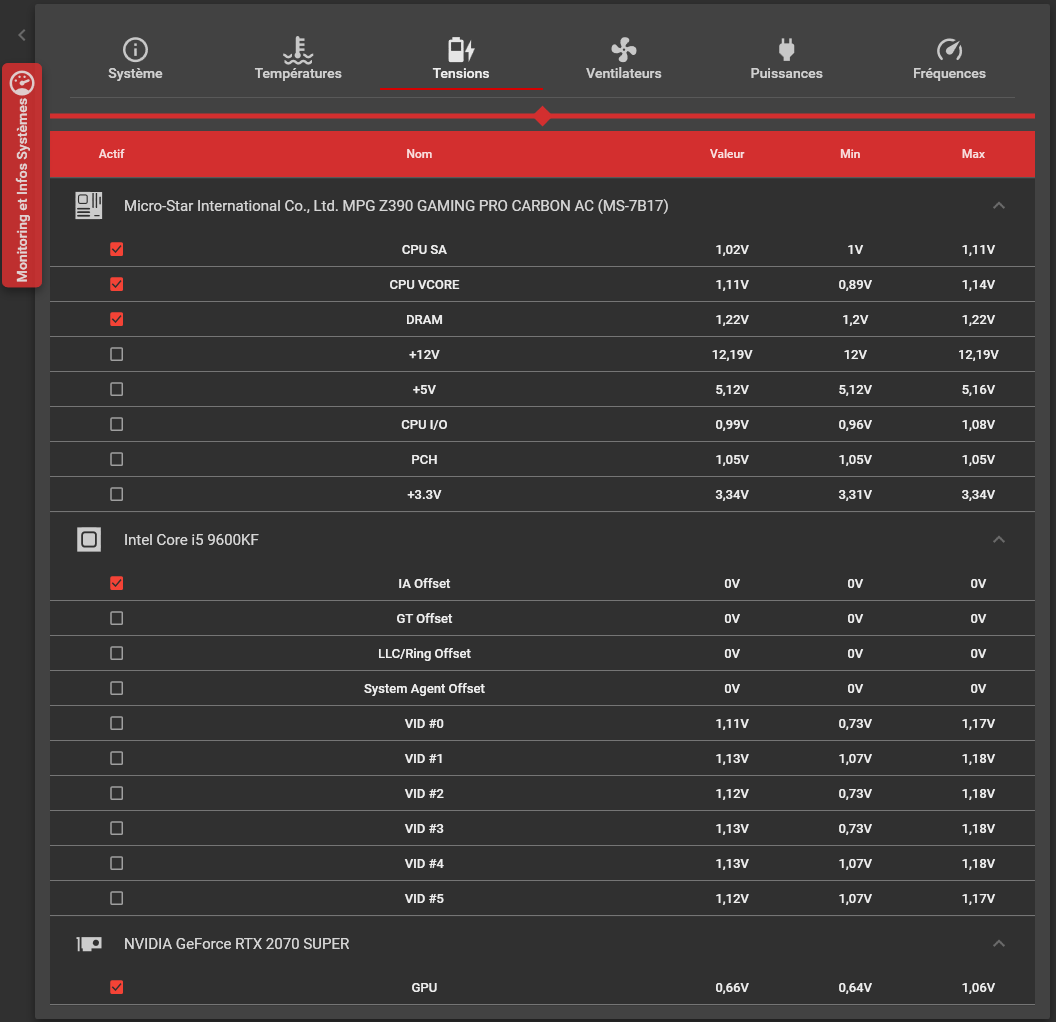Open the Températures thermometer icon
Viewport: 1056px width, 1022px height.
coord(298,50)
